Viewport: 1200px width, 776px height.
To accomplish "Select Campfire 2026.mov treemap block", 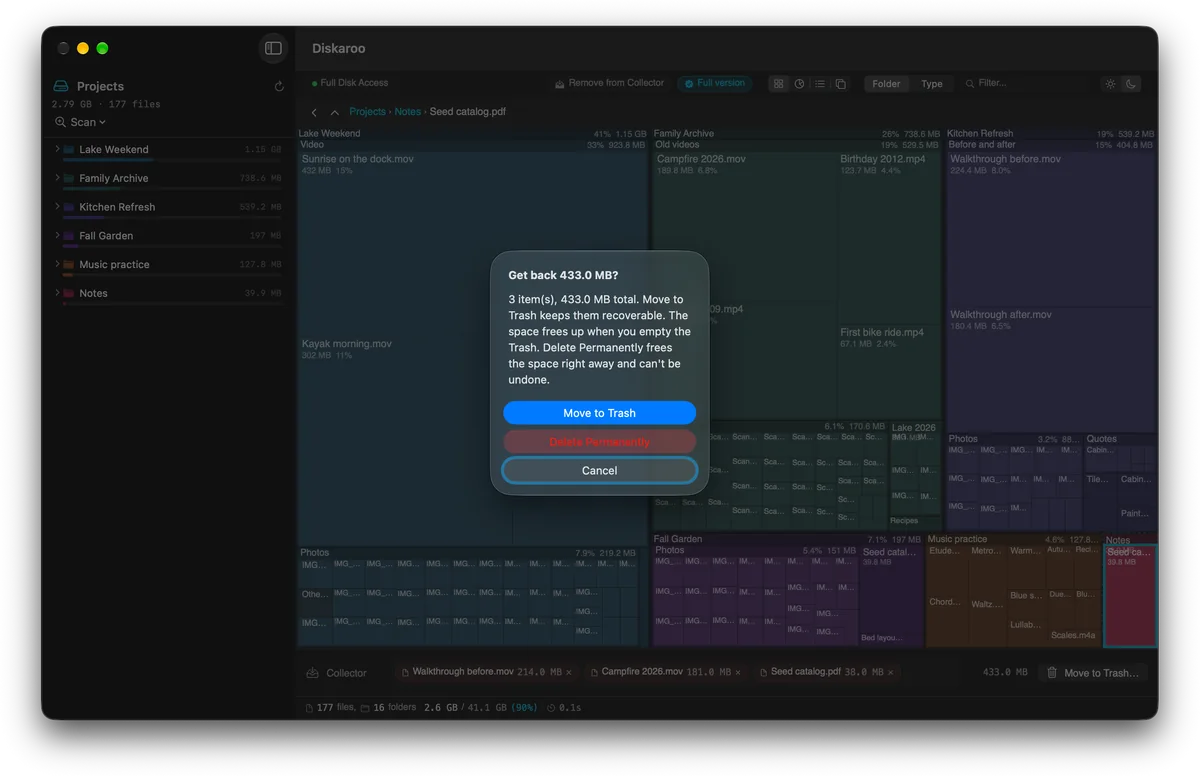I will pyautogui.click(x=744, y=226).
